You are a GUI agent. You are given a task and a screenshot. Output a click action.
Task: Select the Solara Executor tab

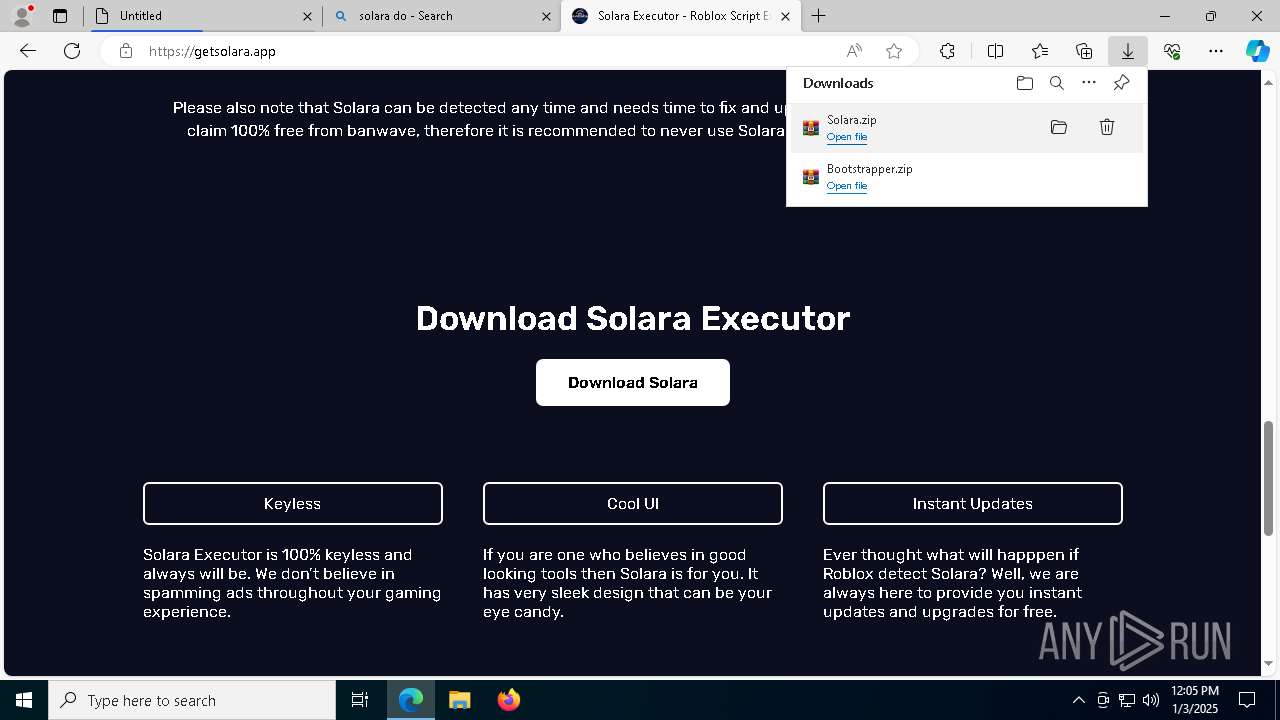pyautogui.click(x=681, y=16)
